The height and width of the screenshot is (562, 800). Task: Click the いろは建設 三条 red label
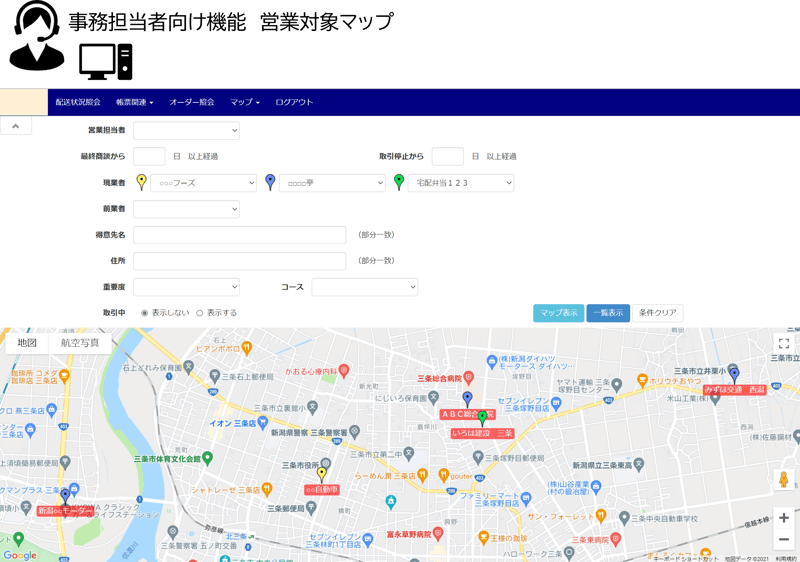click(x=482, y=433)
